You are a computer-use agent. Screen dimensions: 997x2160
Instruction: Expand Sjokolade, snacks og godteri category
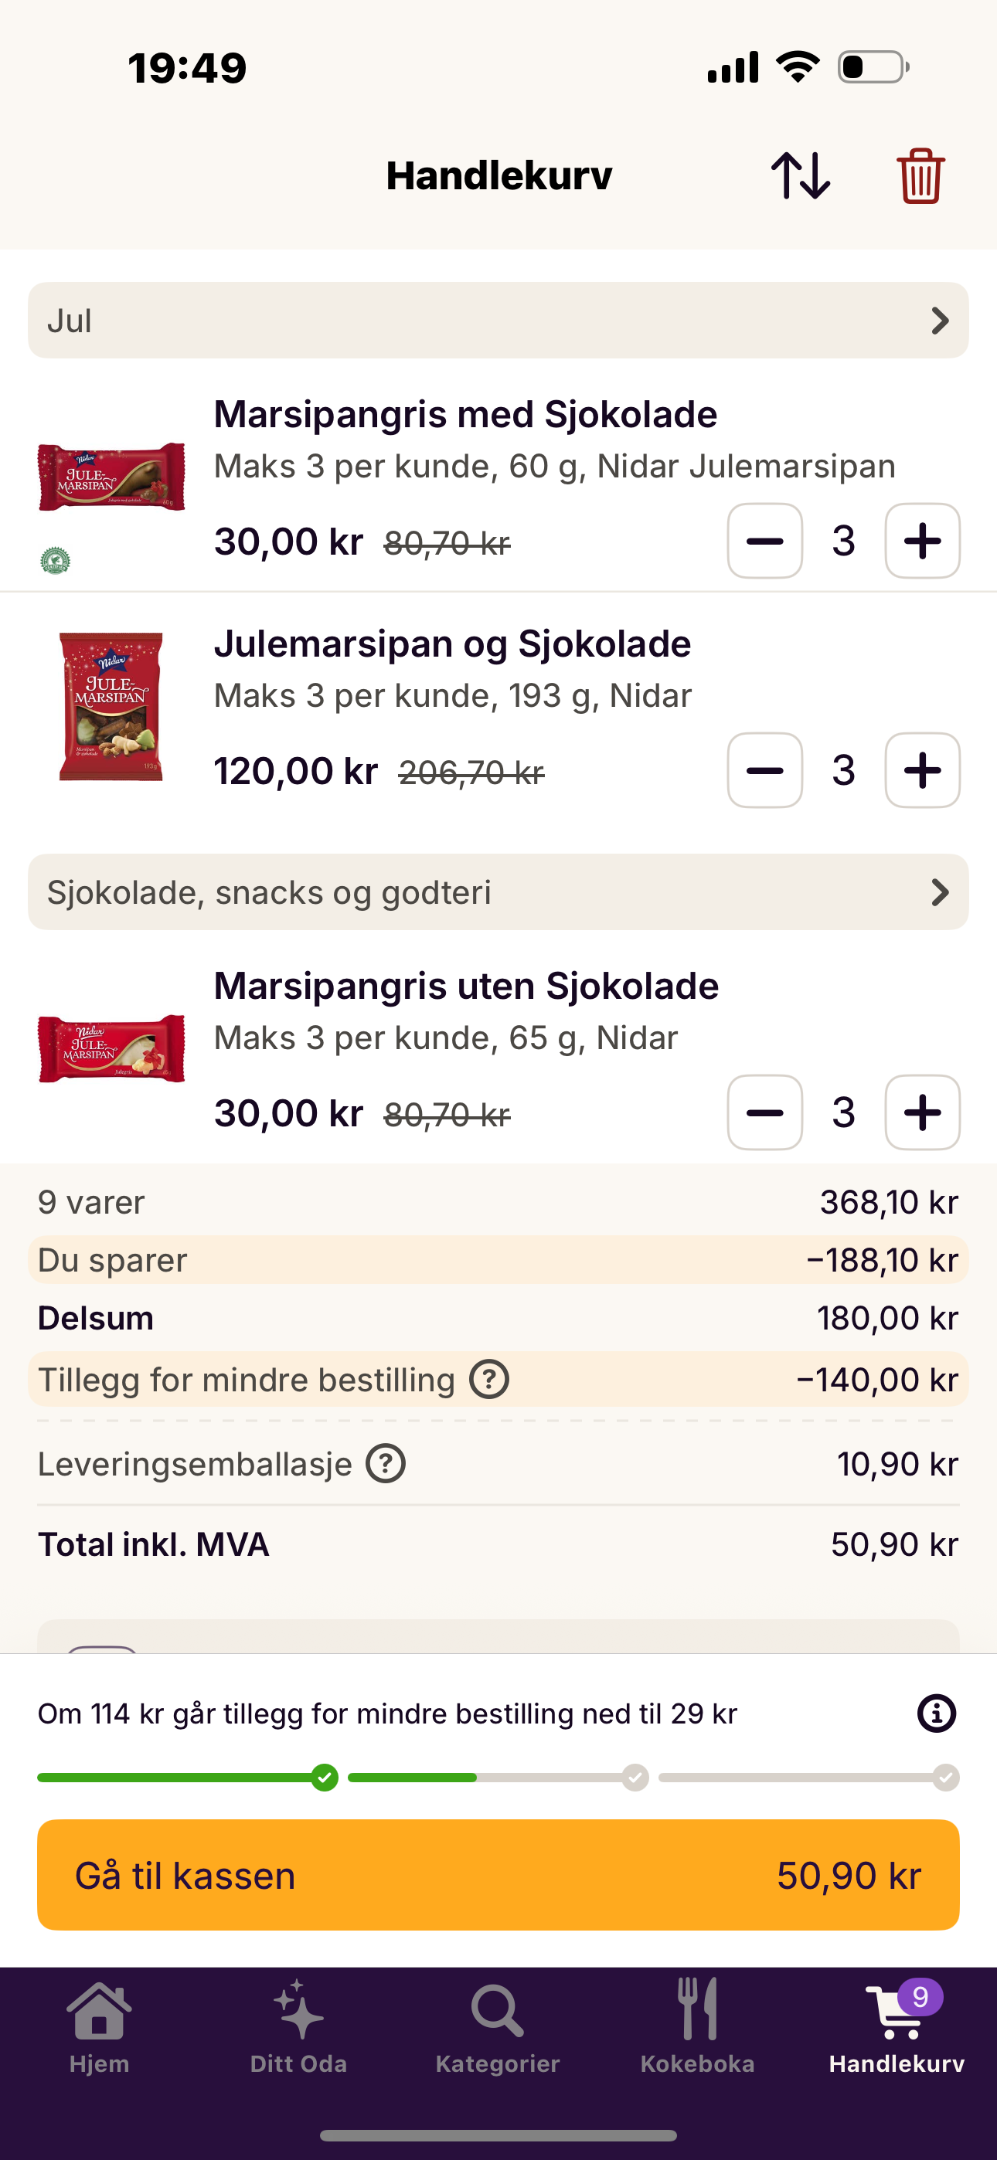click(498, 892)
